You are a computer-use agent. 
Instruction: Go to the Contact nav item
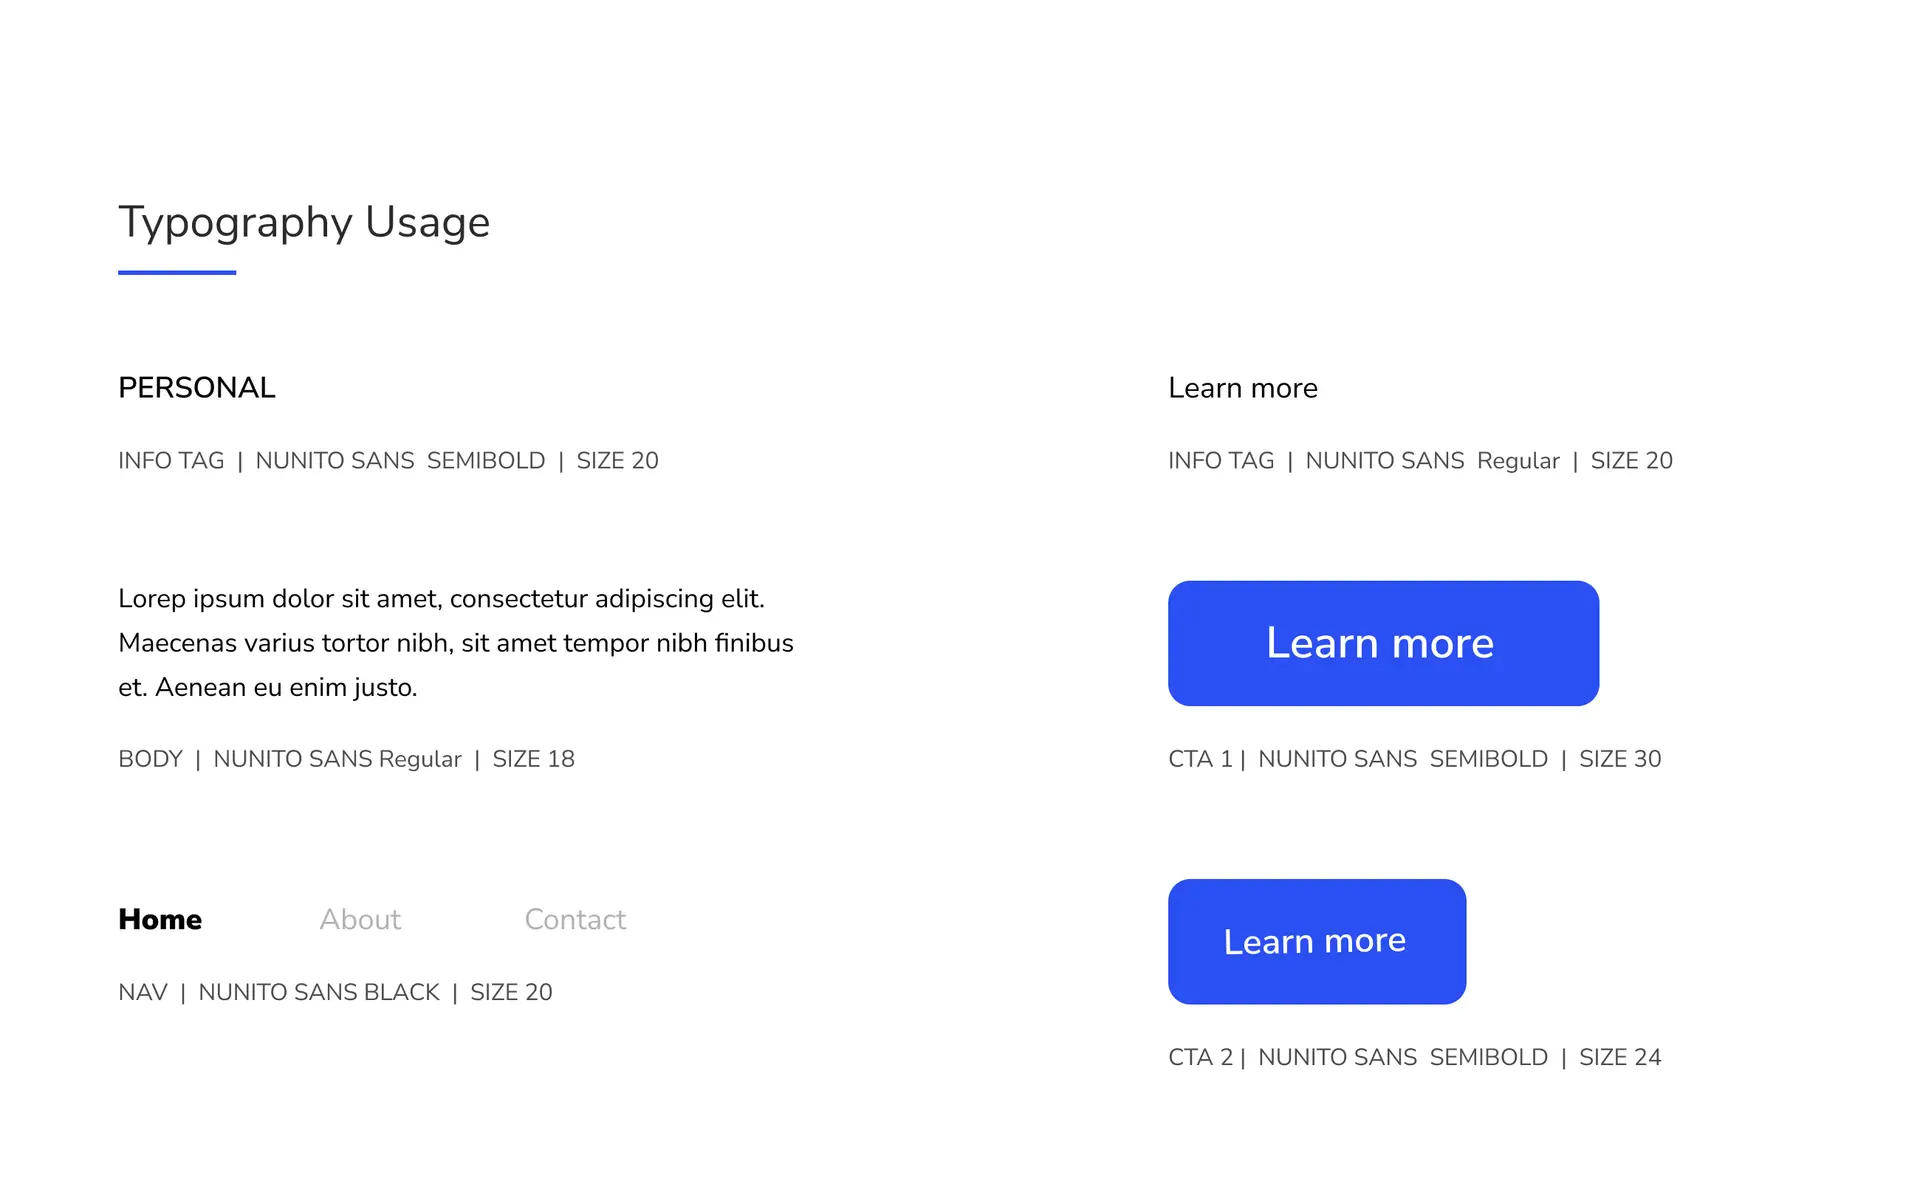pyautogui.click(x=575, y=919)
